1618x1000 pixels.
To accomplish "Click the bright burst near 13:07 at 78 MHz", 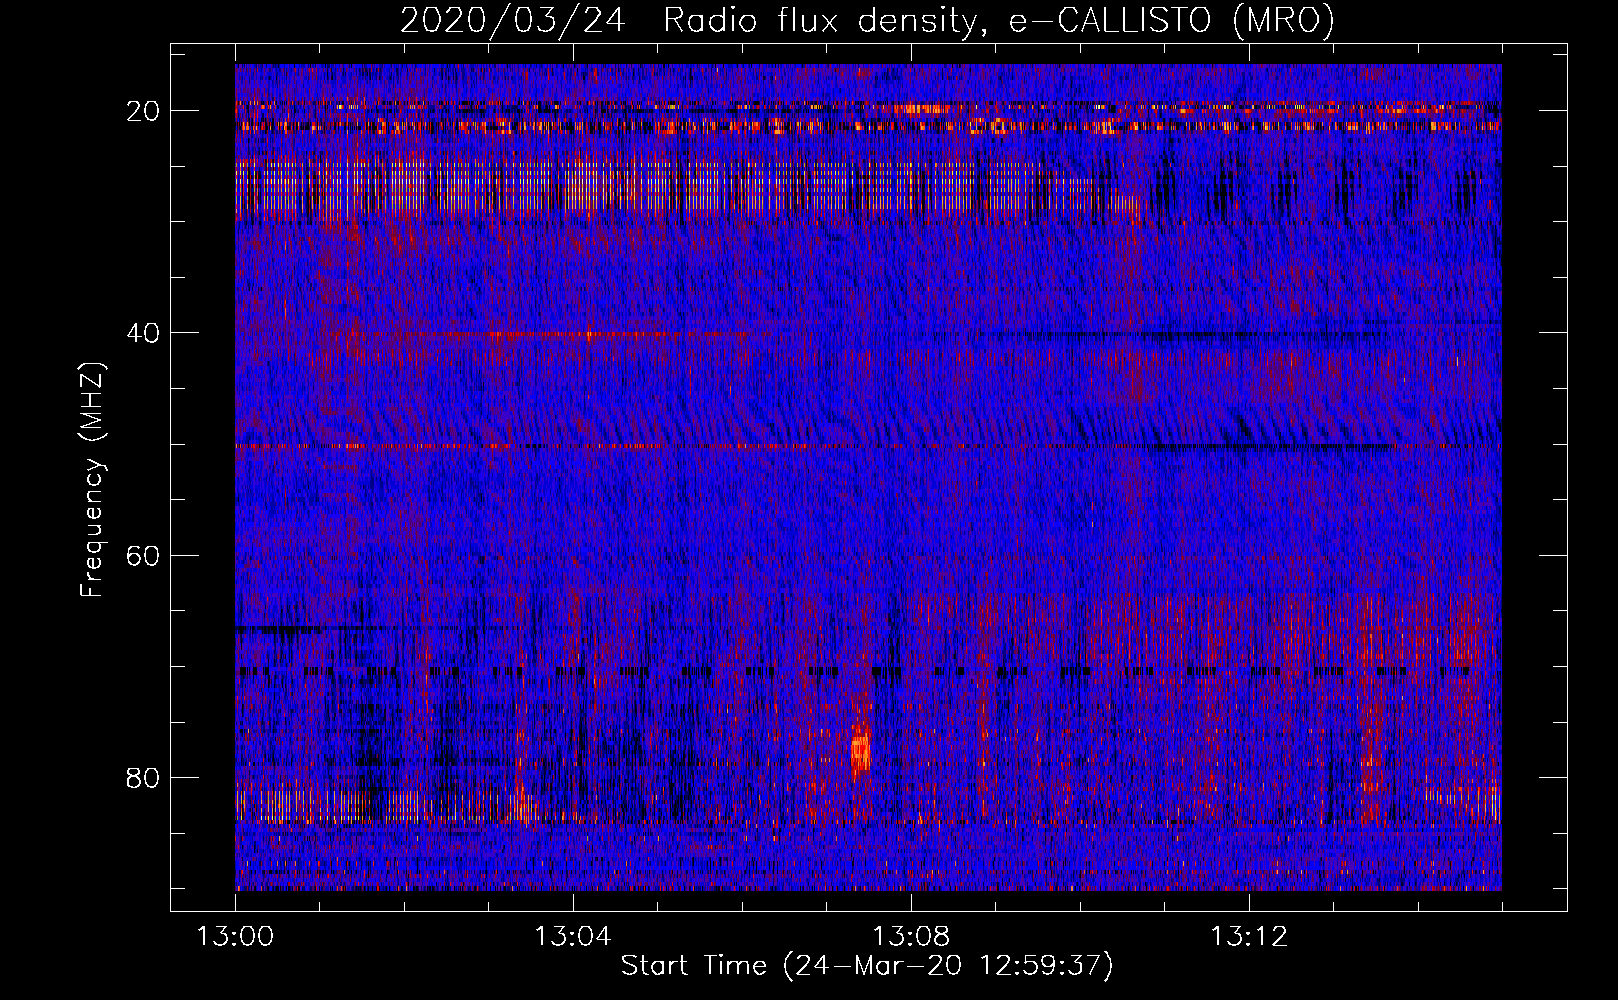I will [860, 752].
